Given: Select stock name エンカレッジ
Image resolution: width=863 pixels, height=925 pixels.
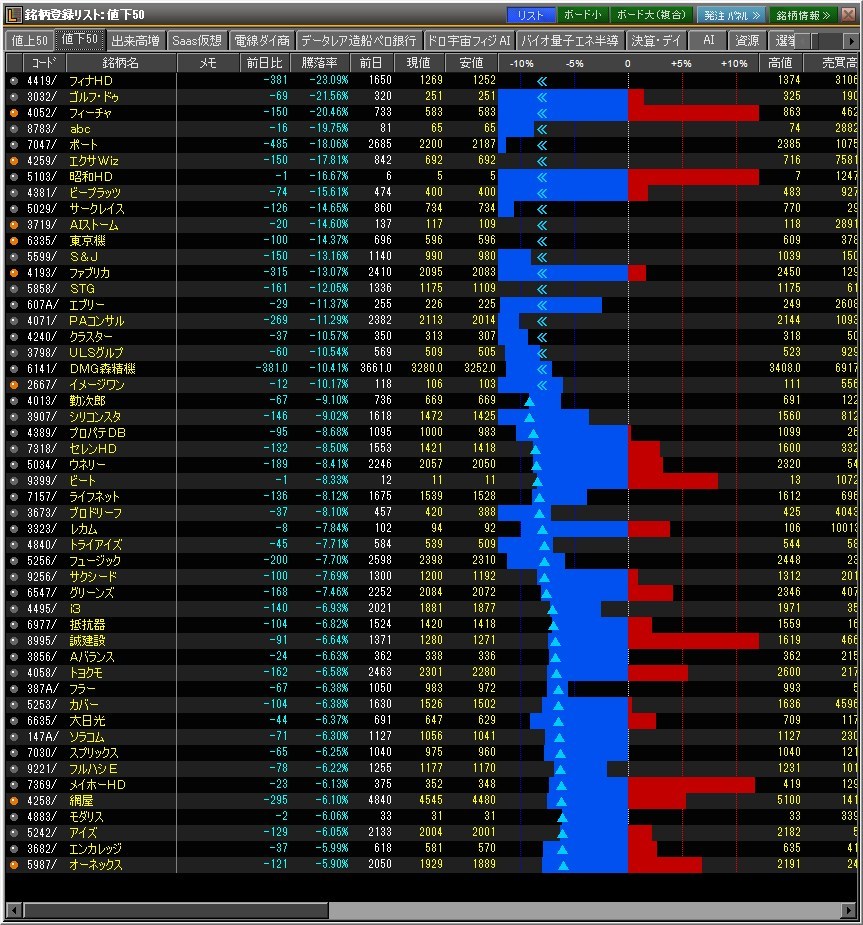Looking at the screenshot, I should tap(96, 848).
